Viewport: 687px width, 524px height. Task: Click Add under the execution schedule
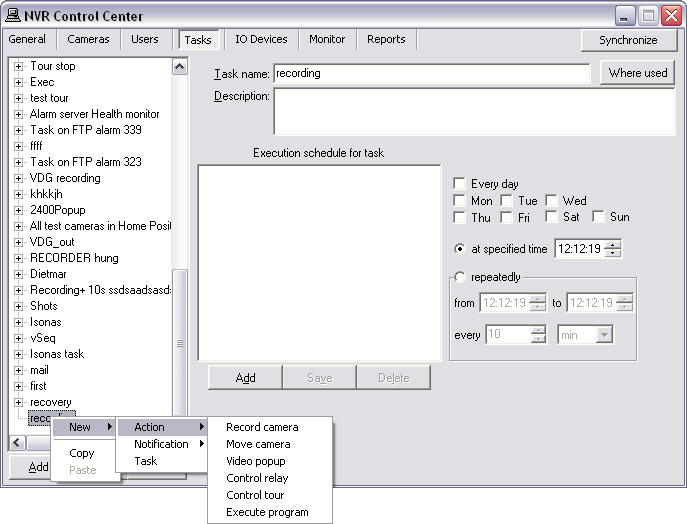tap(245, 378)
